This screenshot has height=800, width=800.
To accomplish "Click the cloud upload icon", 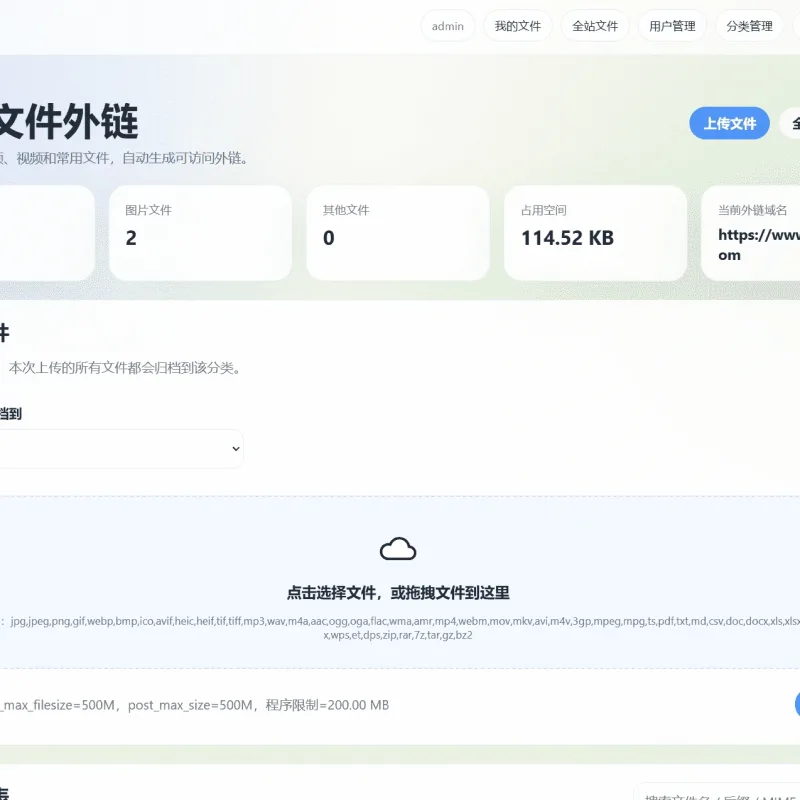I will tap(398, 549).
